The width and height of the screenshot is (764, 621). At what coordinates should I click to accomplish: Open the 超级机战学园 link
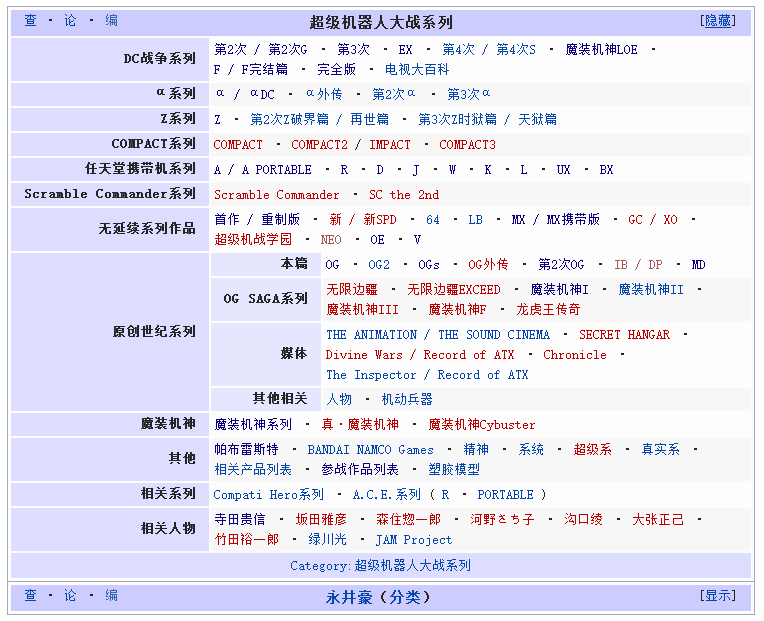(253, 240)
